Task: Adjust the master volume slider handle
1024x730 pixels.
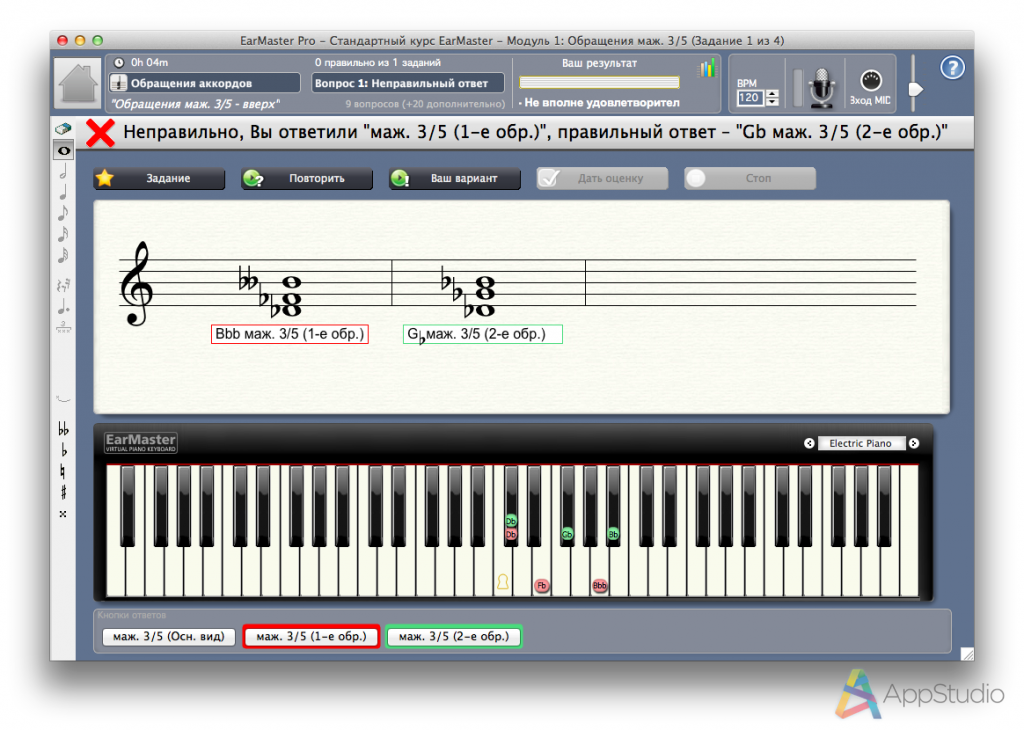Action: point(915,89)
